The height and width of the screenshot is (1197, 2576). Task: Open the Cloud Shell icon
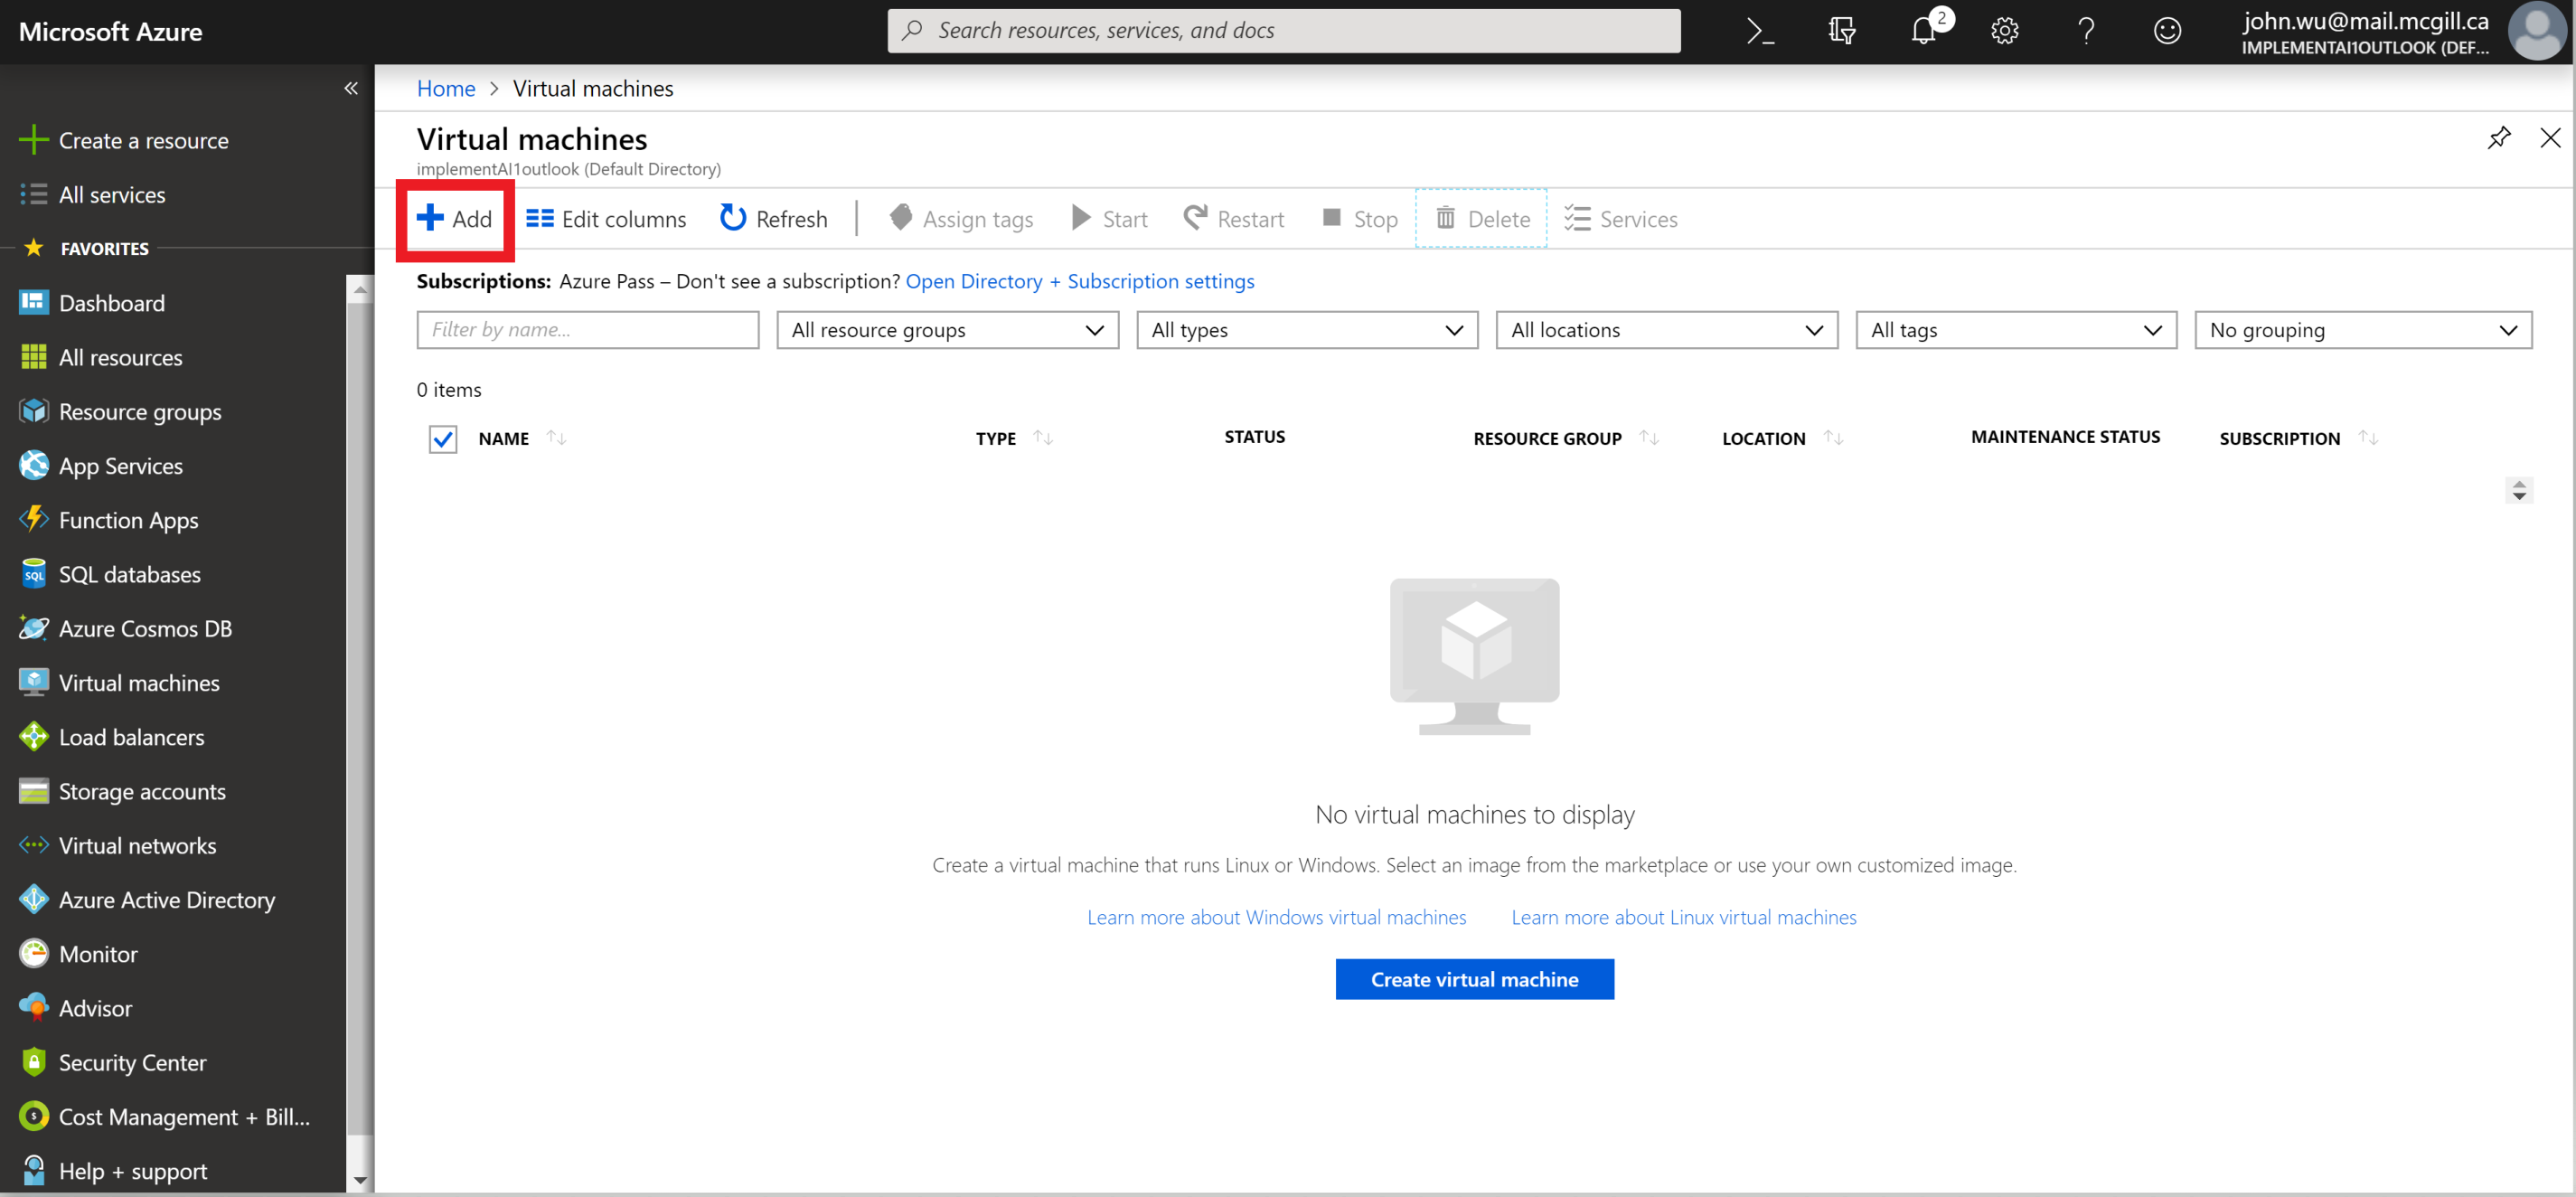(x=1760, y=31)
